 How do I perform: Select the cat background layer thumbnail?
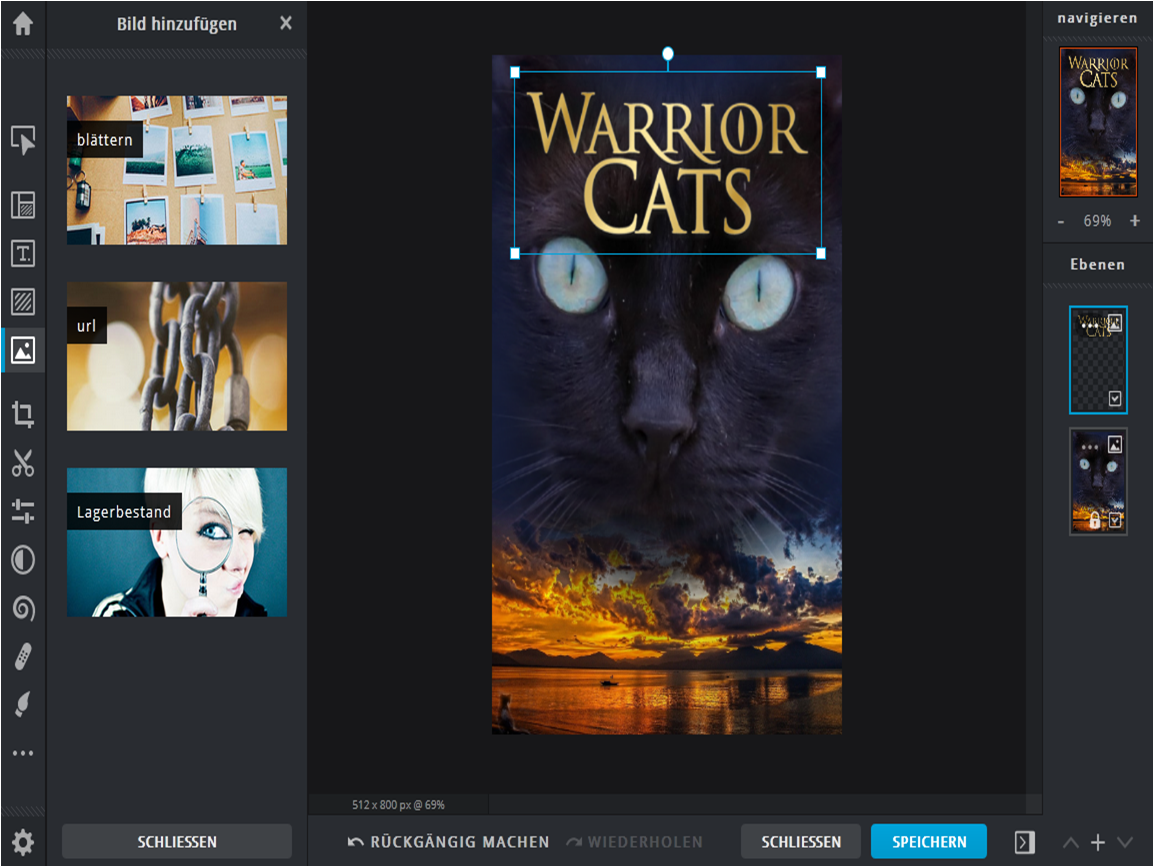[1098, 481]
